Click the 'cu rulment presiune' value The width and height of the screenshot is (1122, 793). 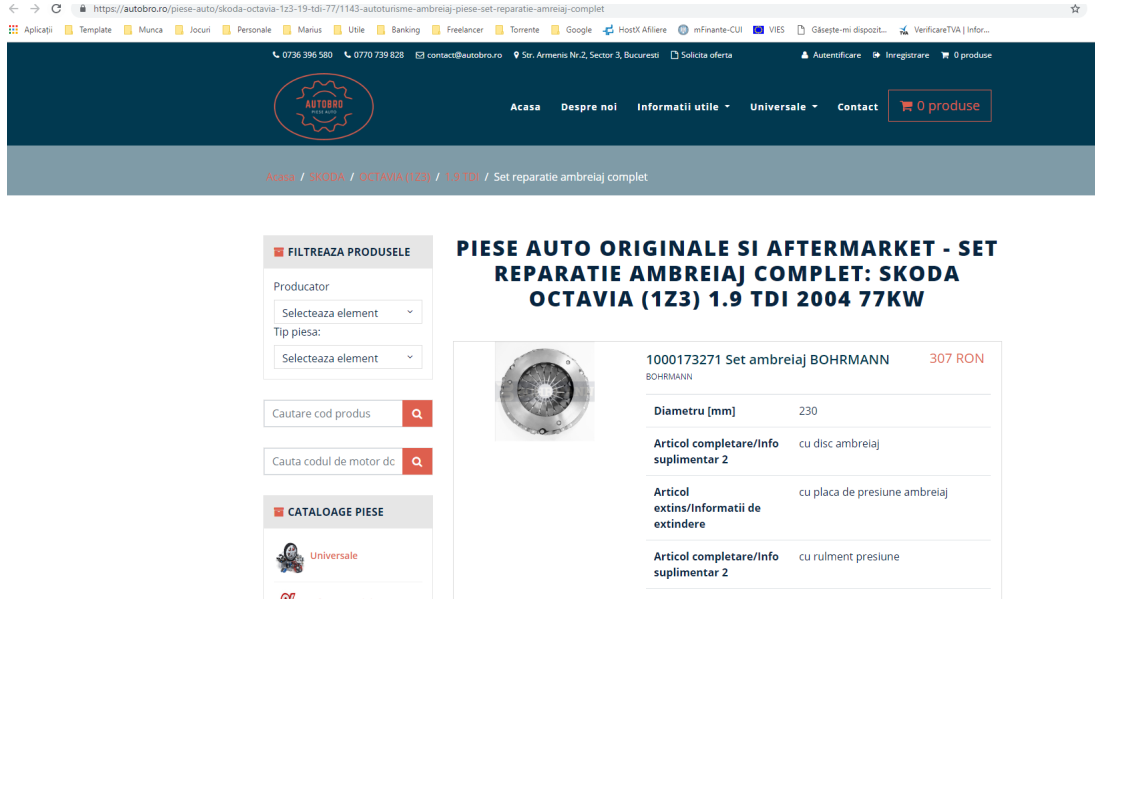849,557
